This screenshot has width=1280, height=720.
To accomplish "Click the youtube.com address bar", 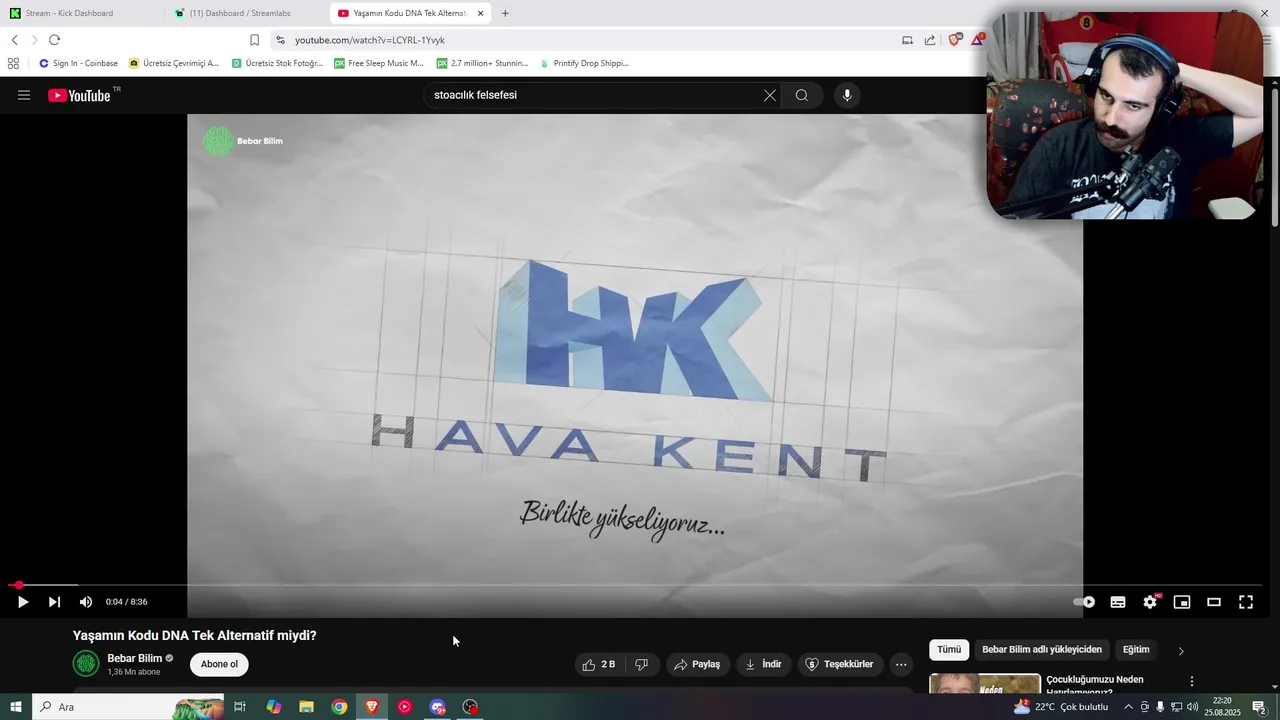I will tap(590, 40).
